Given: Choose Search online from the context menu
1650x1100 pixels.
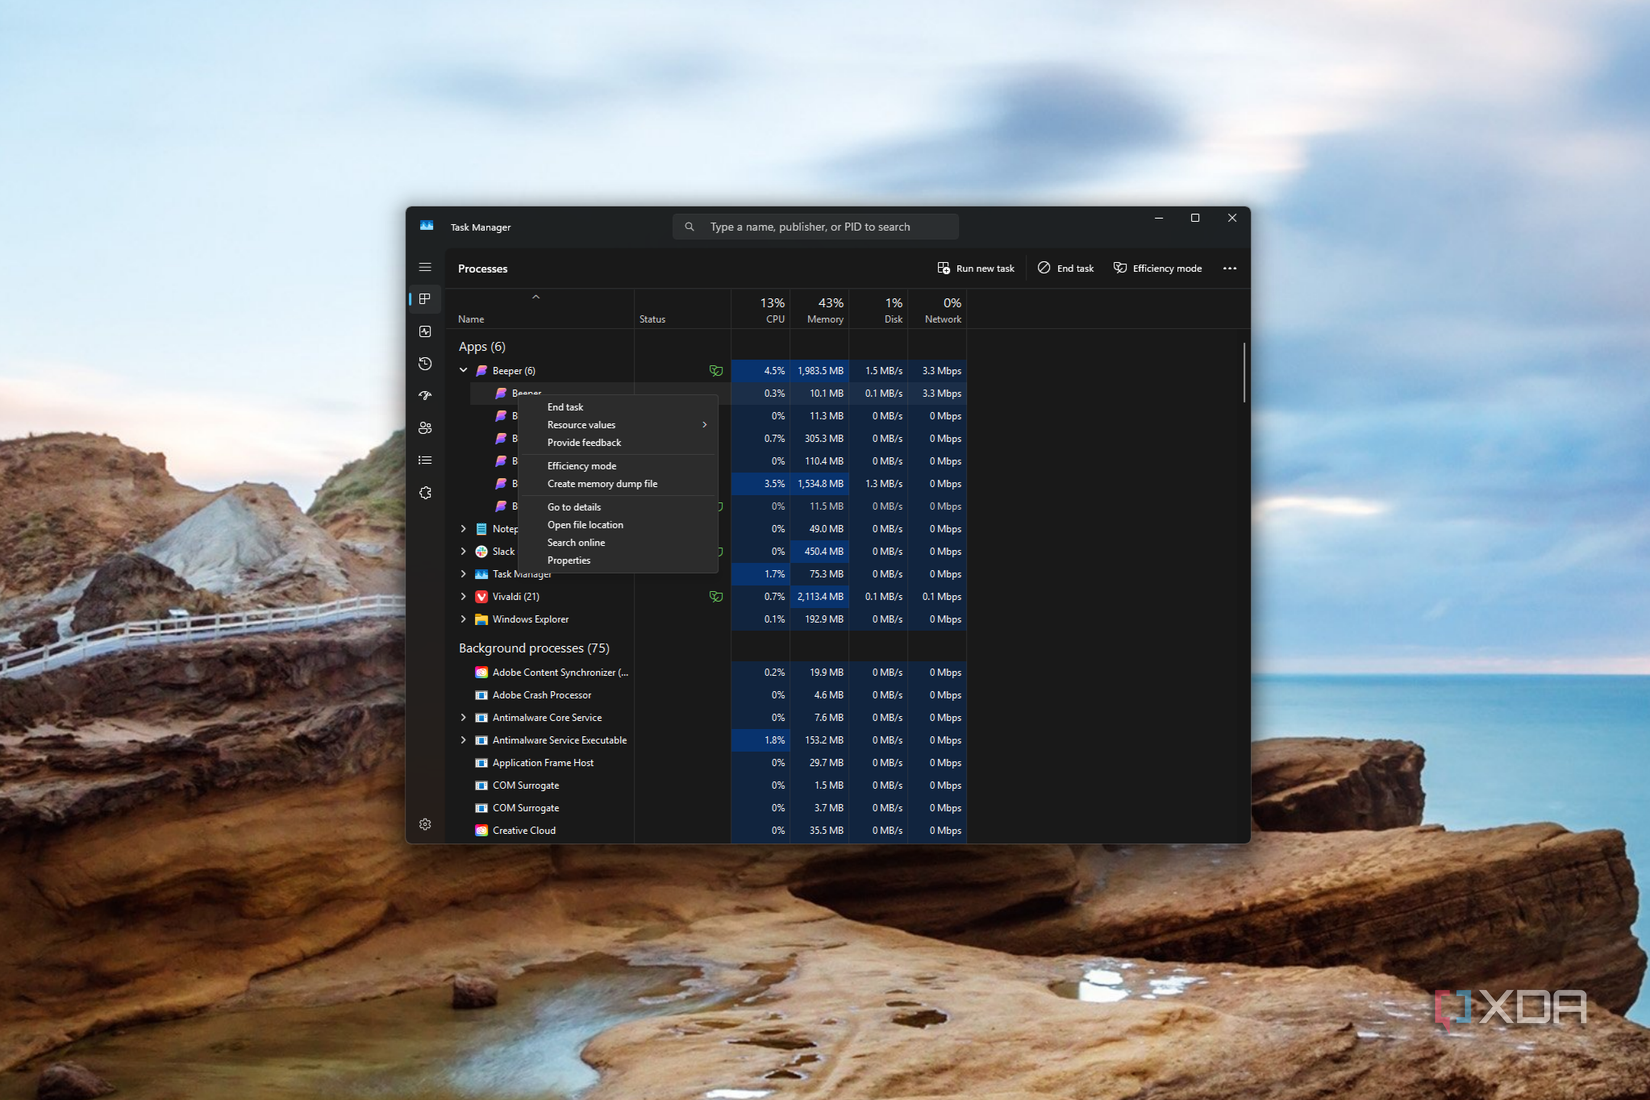Looking at the screenshot, I should (x=576, y=542).
